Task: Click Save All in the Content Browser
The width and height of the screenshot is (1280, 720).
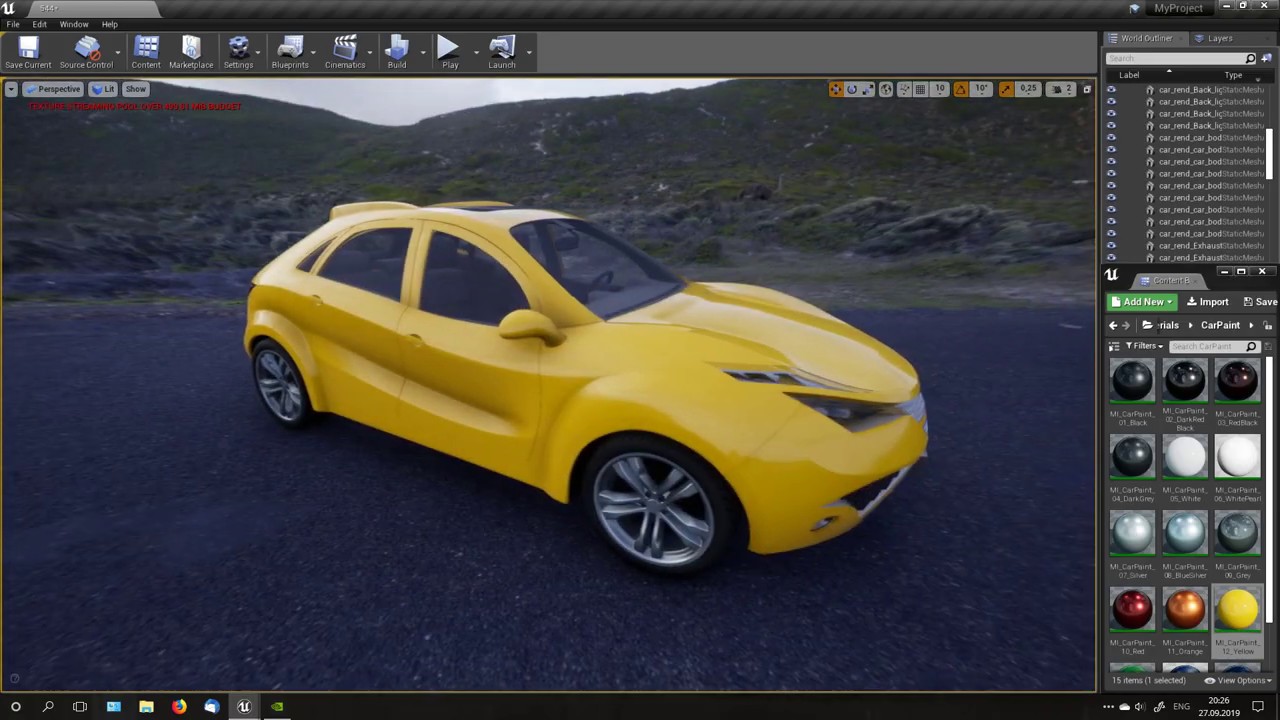Action: coord(1260,302)
